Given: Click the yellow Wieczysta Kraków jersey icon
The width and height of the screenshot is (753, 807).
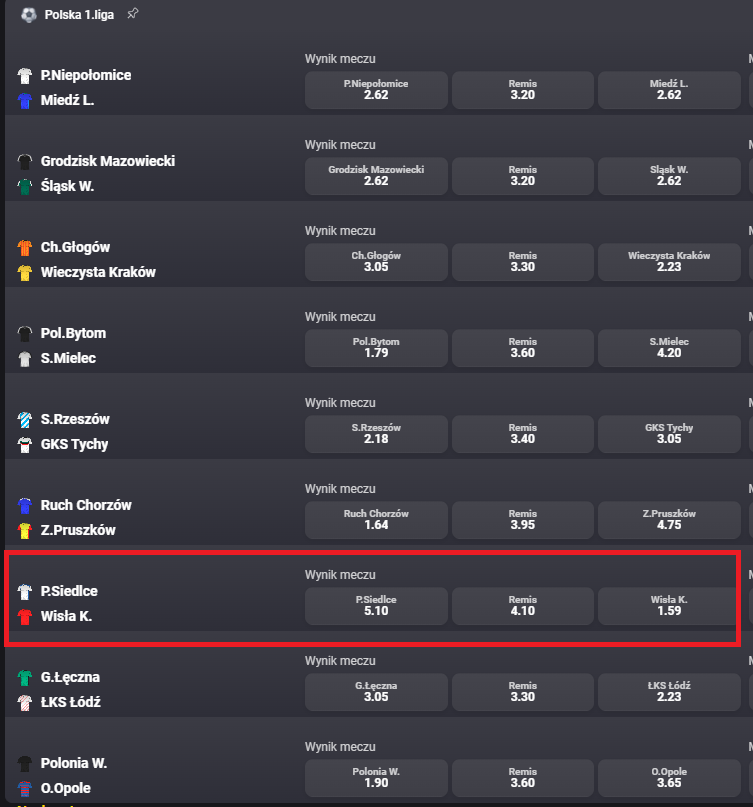Looking at the screenshot, I should tap(25, 272).
